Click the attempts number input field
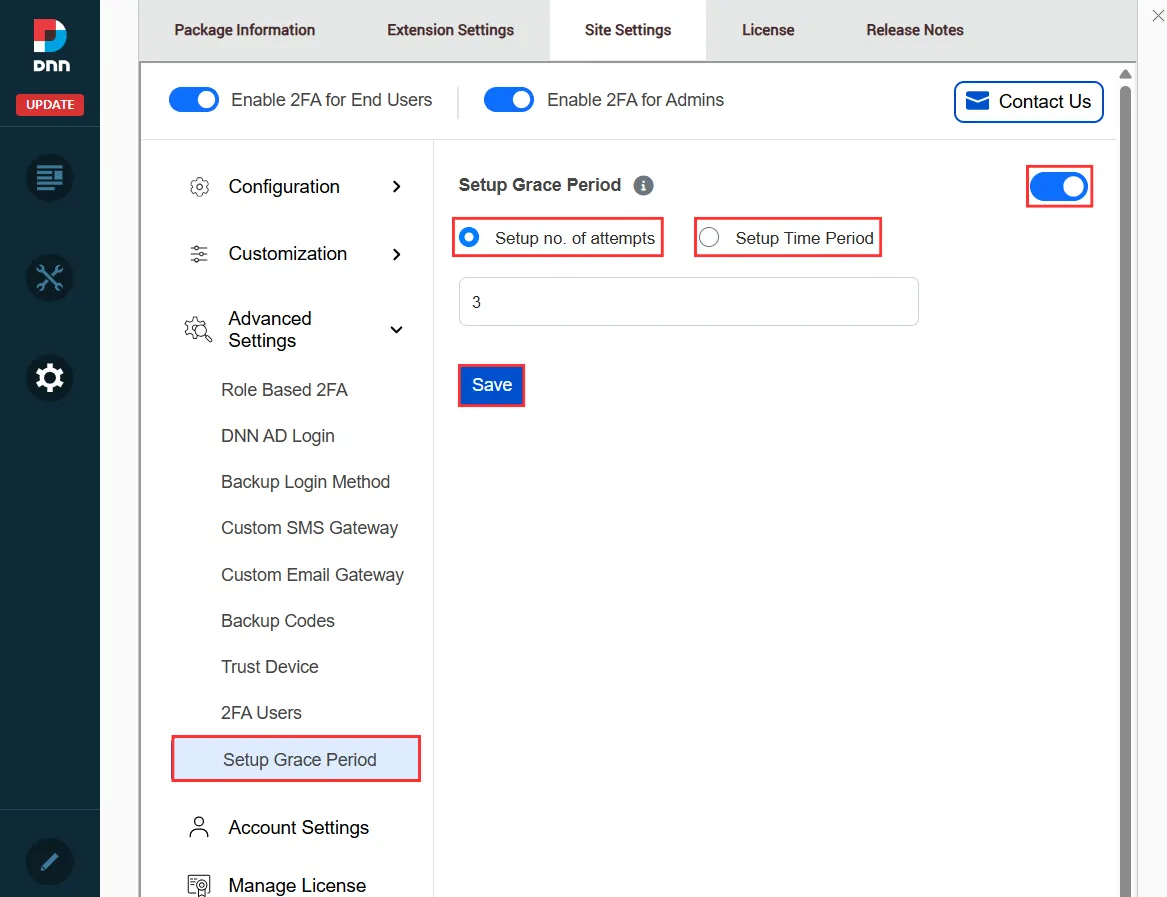The height and width of the screenshot is (897, 1167). [x=688, y=302]
